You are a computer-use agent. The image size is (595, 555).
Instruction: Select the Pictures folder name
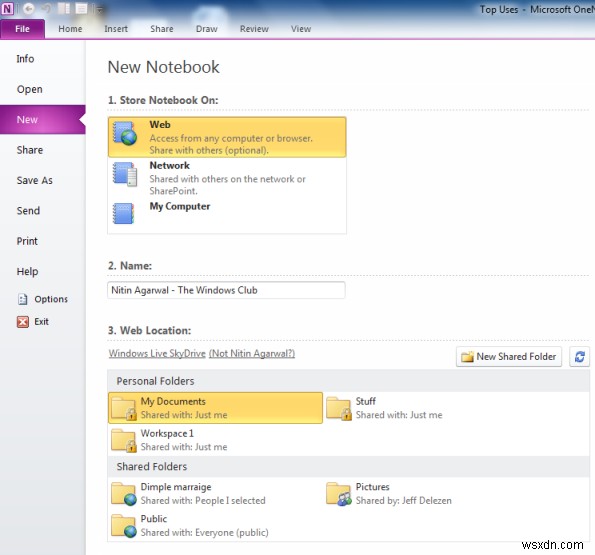click(x=373, y=487)
